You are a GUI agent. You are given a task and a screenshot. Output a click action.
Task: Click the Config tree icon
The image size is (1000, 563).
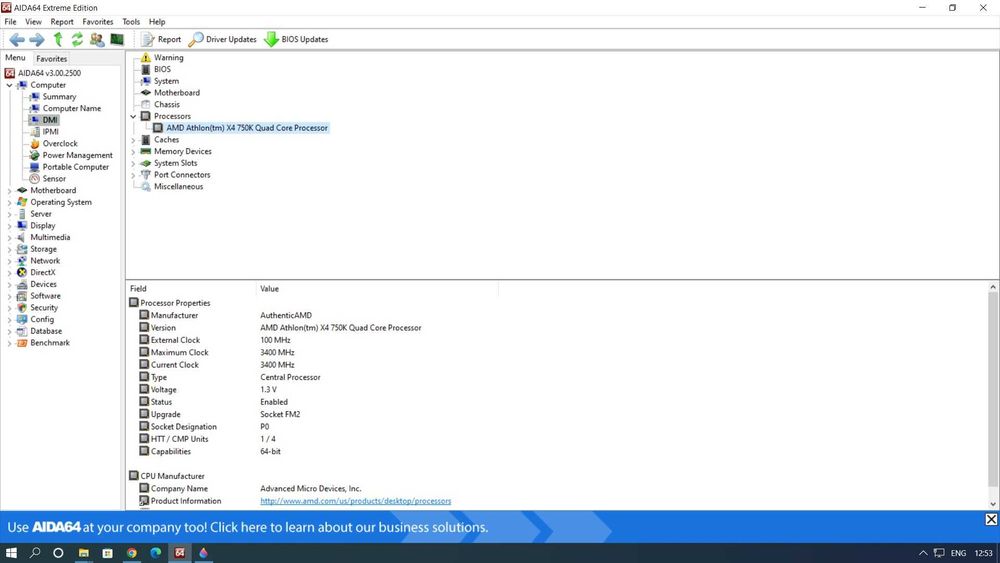tap(22, 319)
